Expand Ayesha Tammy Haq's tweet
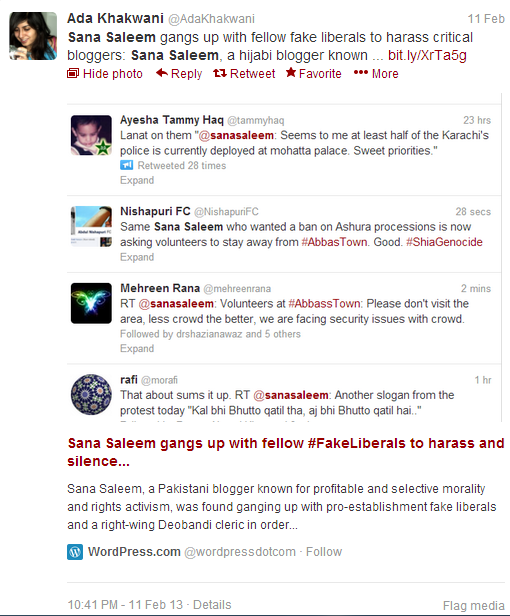Image resolution: width=510 pixels, height=616 pixels. pos(137,180)
